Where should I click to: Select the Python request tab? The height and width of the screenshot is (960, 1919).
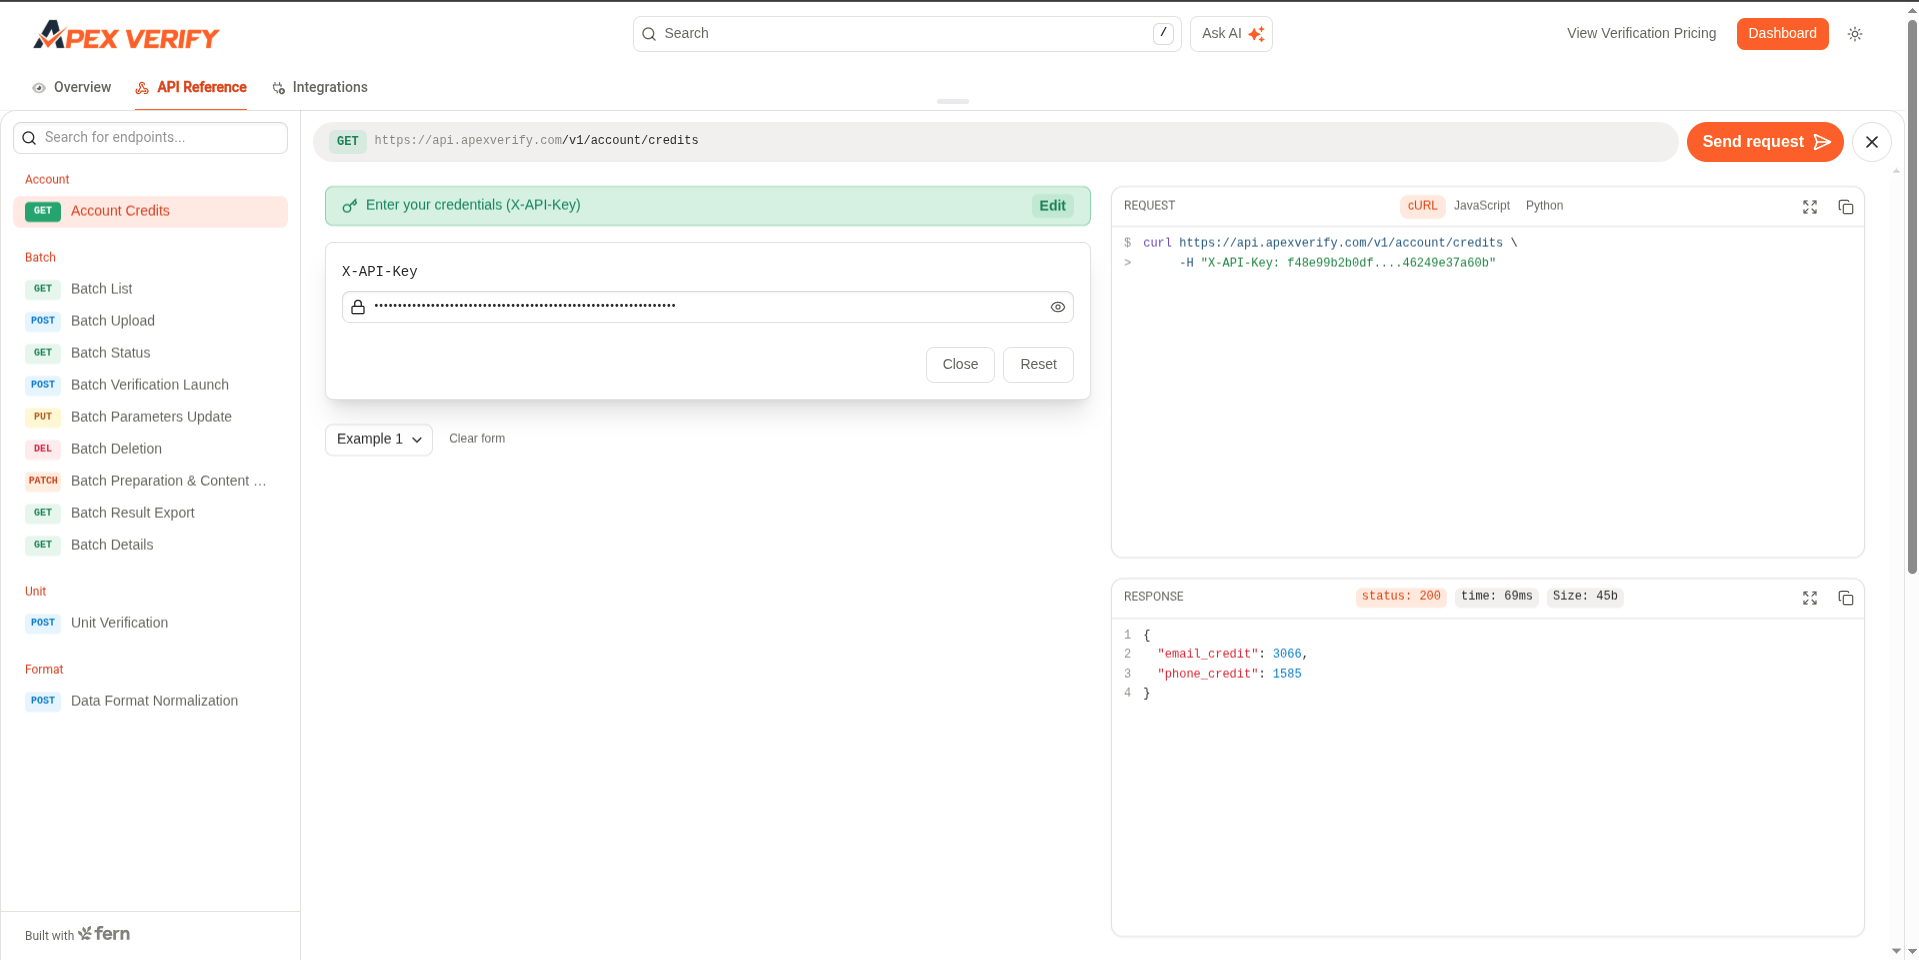[x=1544, y=206]
